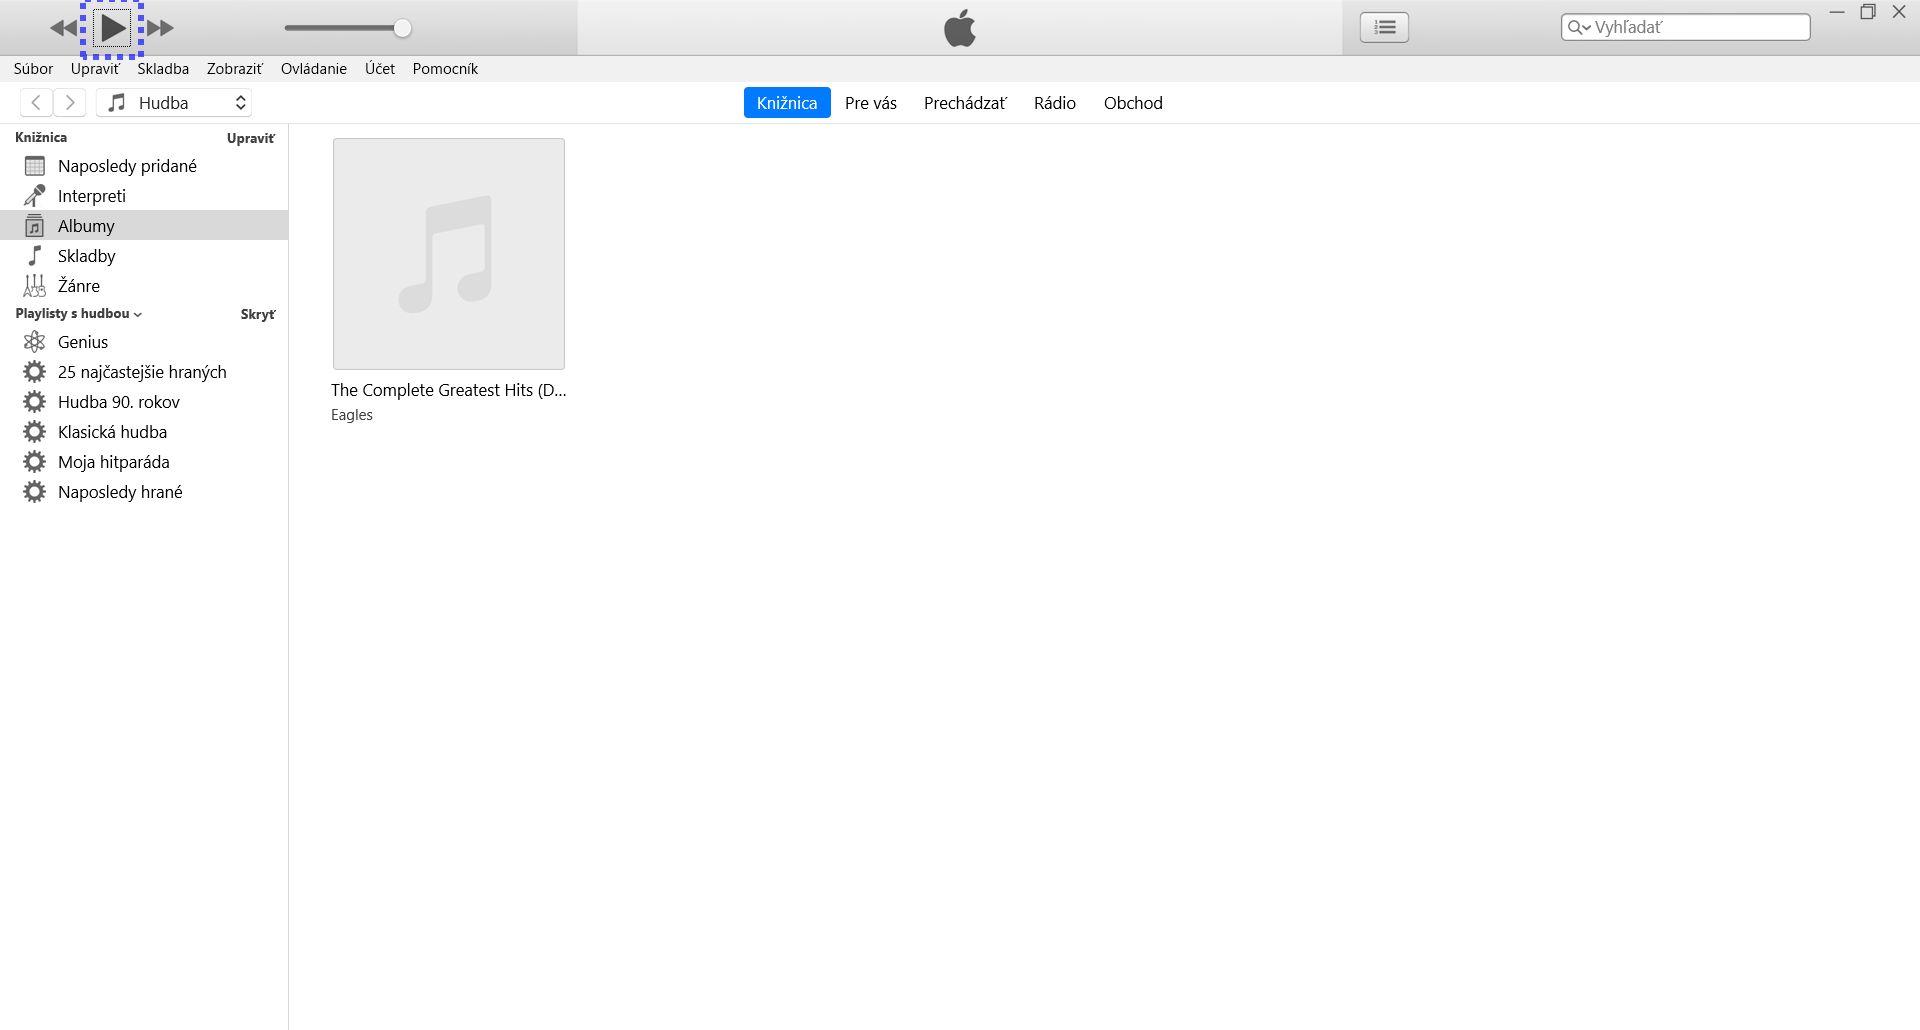1920x1030 pixels.
Task: Restore down the iTunes window
Action: click(1868, 12)
